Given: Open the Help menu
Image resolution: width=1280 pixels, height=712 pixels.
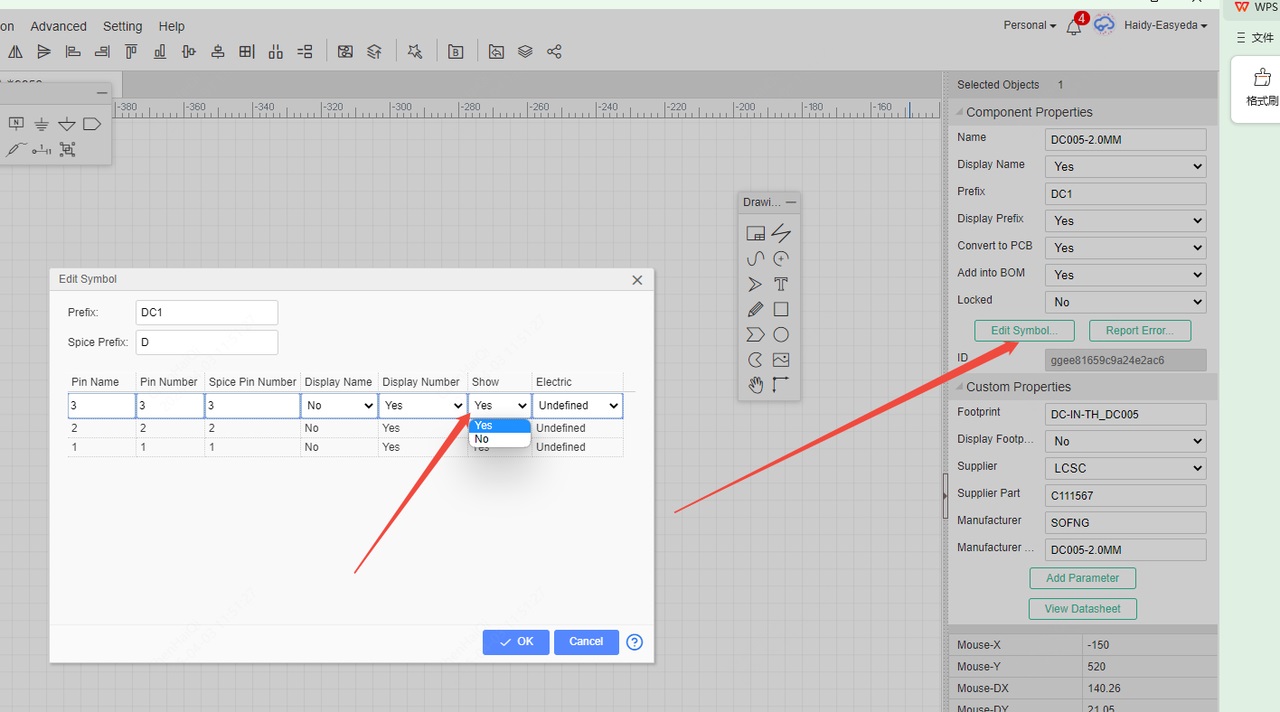Looking at the screenshot, I should tap(172, 26).
